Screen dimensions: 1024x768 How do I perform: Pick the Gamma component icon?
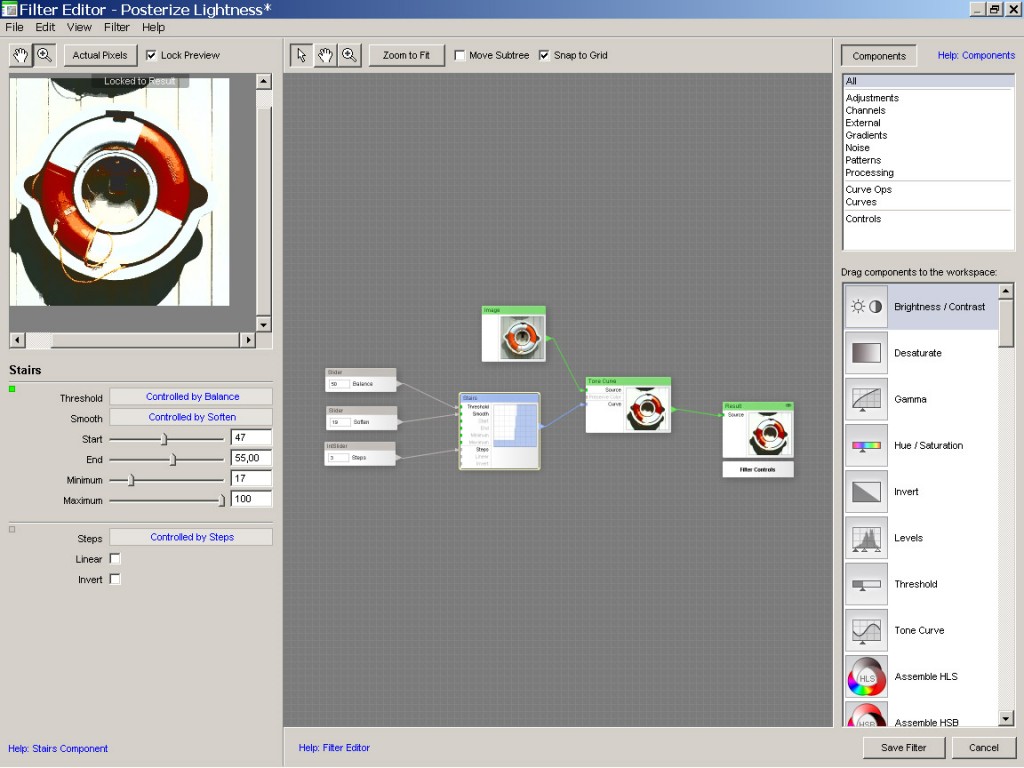867,400
